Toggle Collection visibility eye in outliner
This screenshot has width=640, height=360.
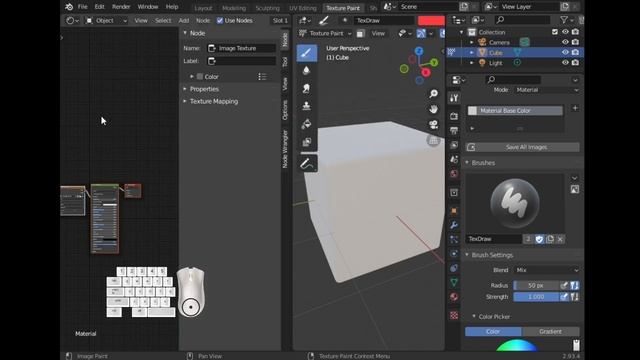pyautogui.click(x=565, y=32)
